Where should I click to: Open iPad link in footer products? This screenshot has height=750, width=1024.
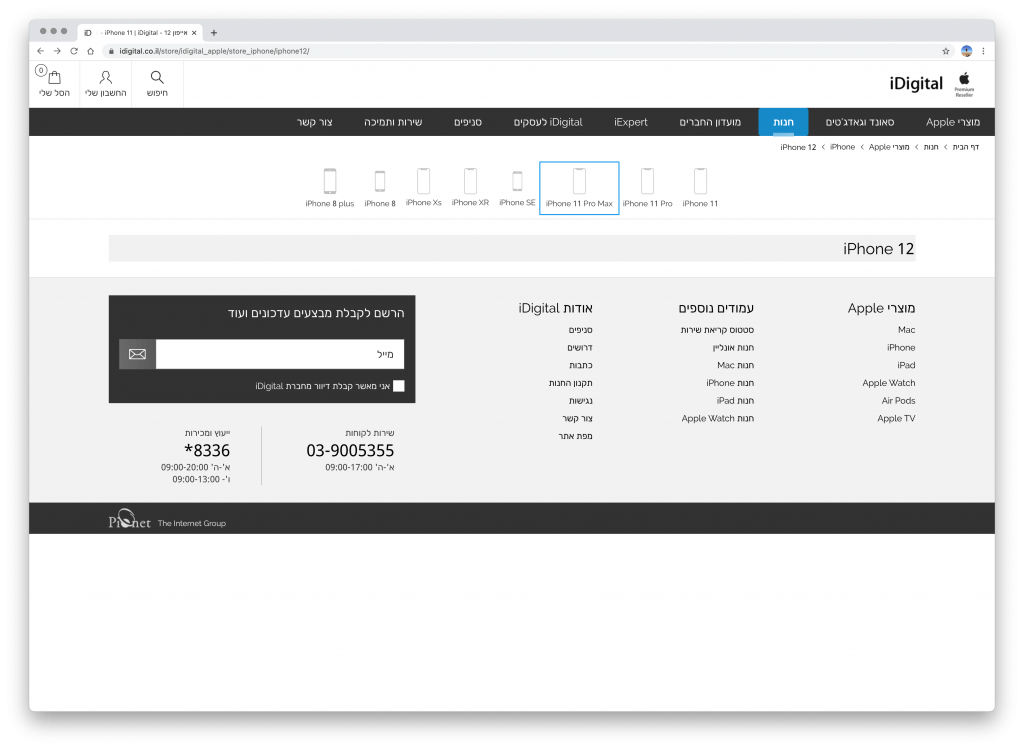tap(906, 365)
